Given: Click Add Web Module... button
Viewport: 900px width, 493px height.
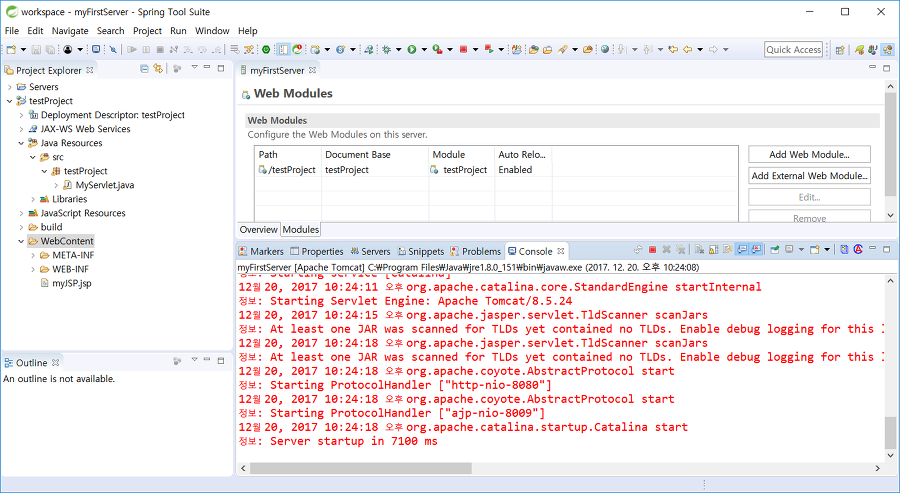Looking at the screenshot, I should pos(809,154).
